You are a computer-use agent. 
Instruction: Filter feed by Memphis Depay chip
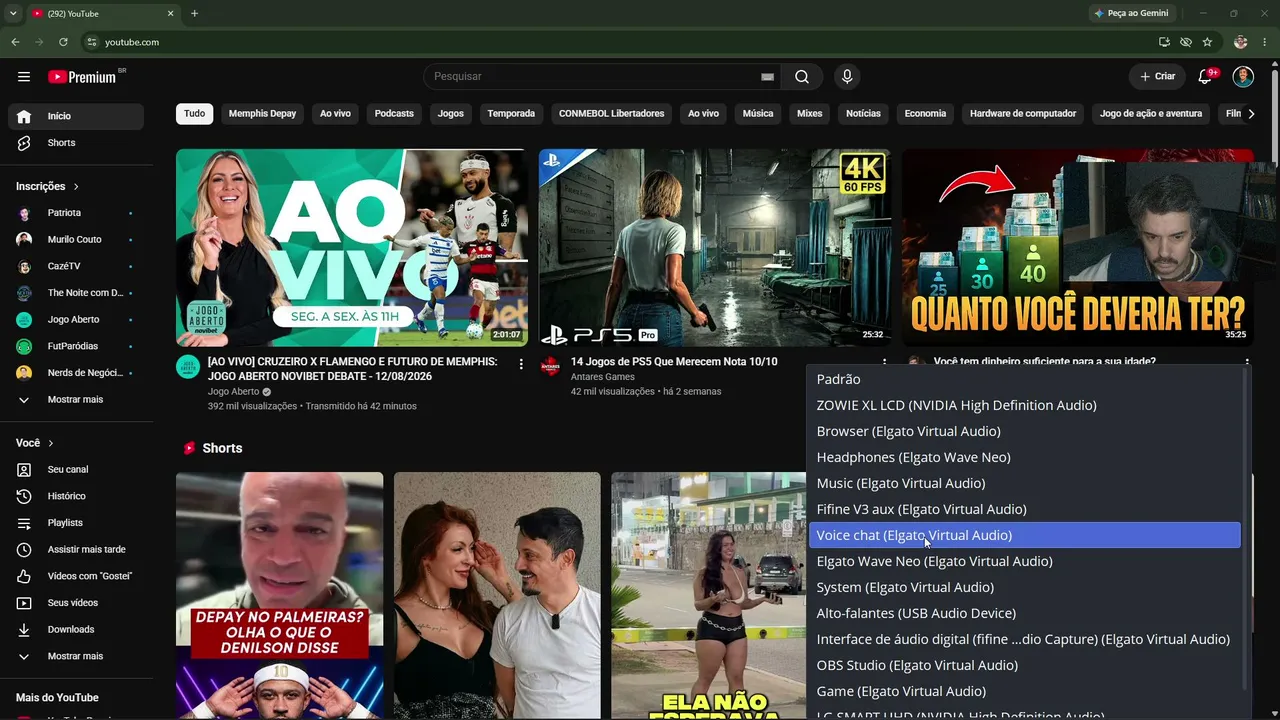(x=262, y=114)
